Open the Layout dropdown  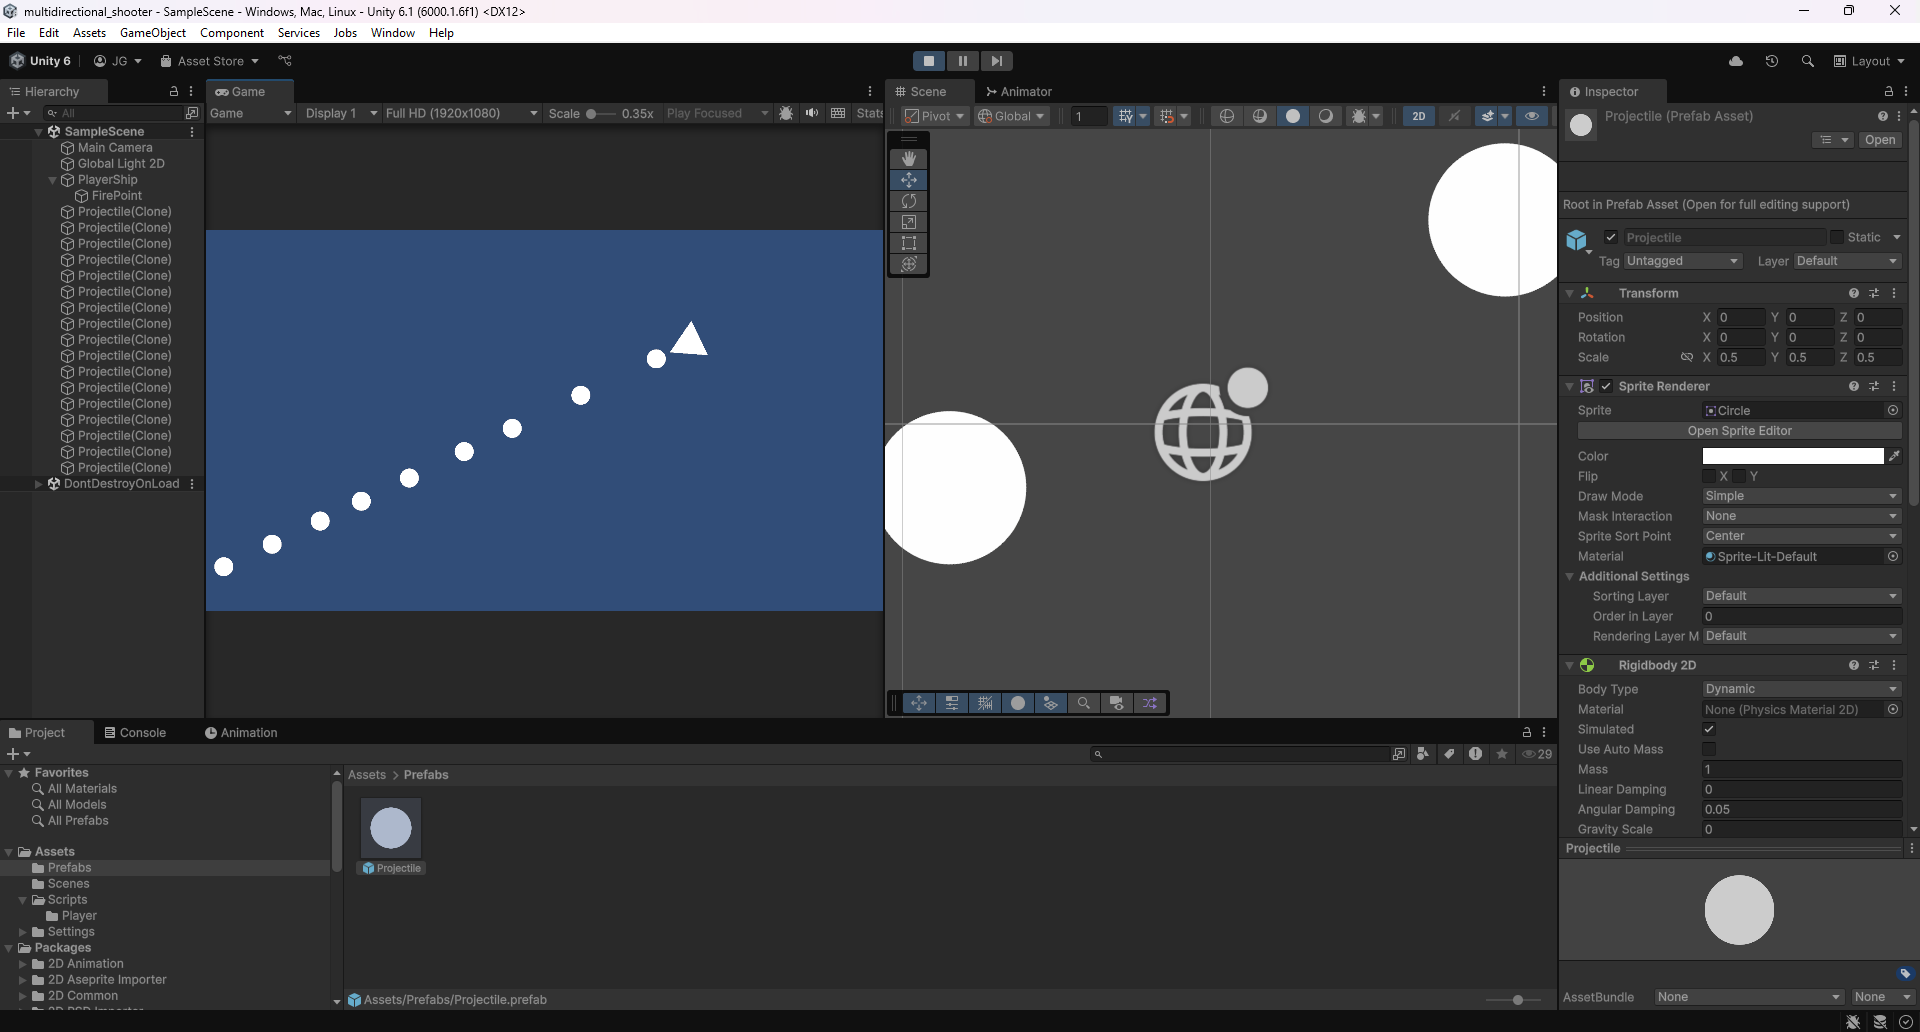(x=1869, y=61)
